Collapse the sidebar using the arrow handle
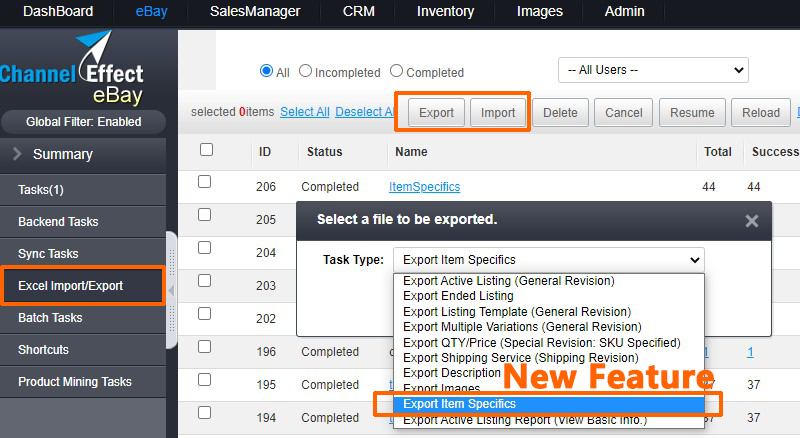 click(171, 290)
